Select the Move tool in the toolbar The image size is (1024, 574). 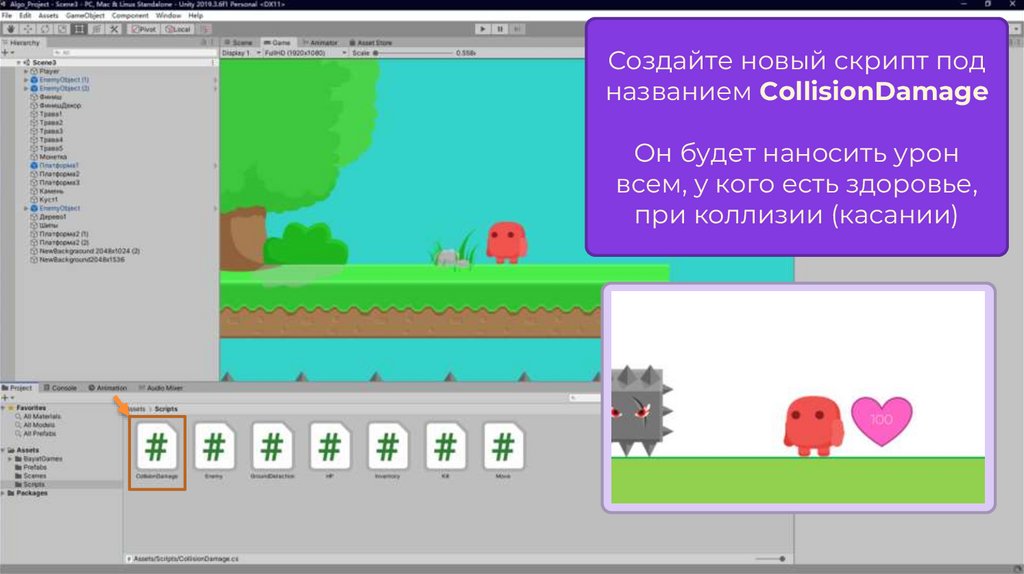click(x=28, y=29)
